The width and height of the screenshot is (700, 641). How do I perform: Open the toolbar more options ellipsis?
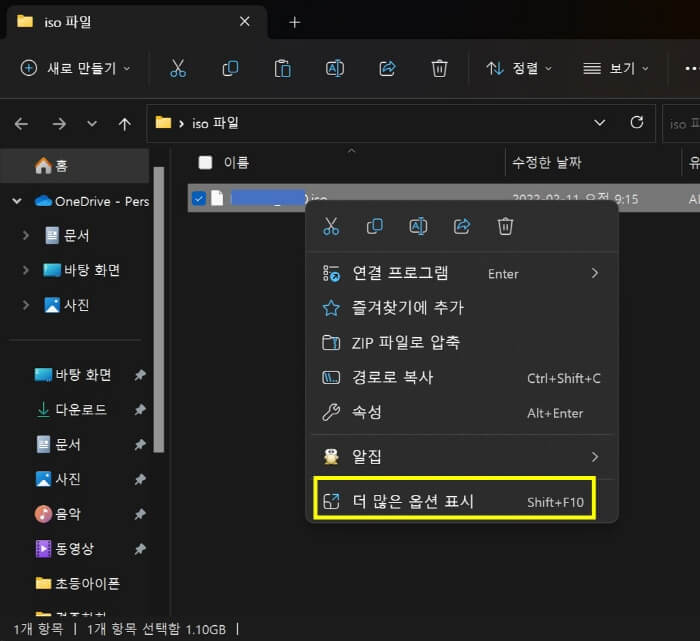[691, 68]
